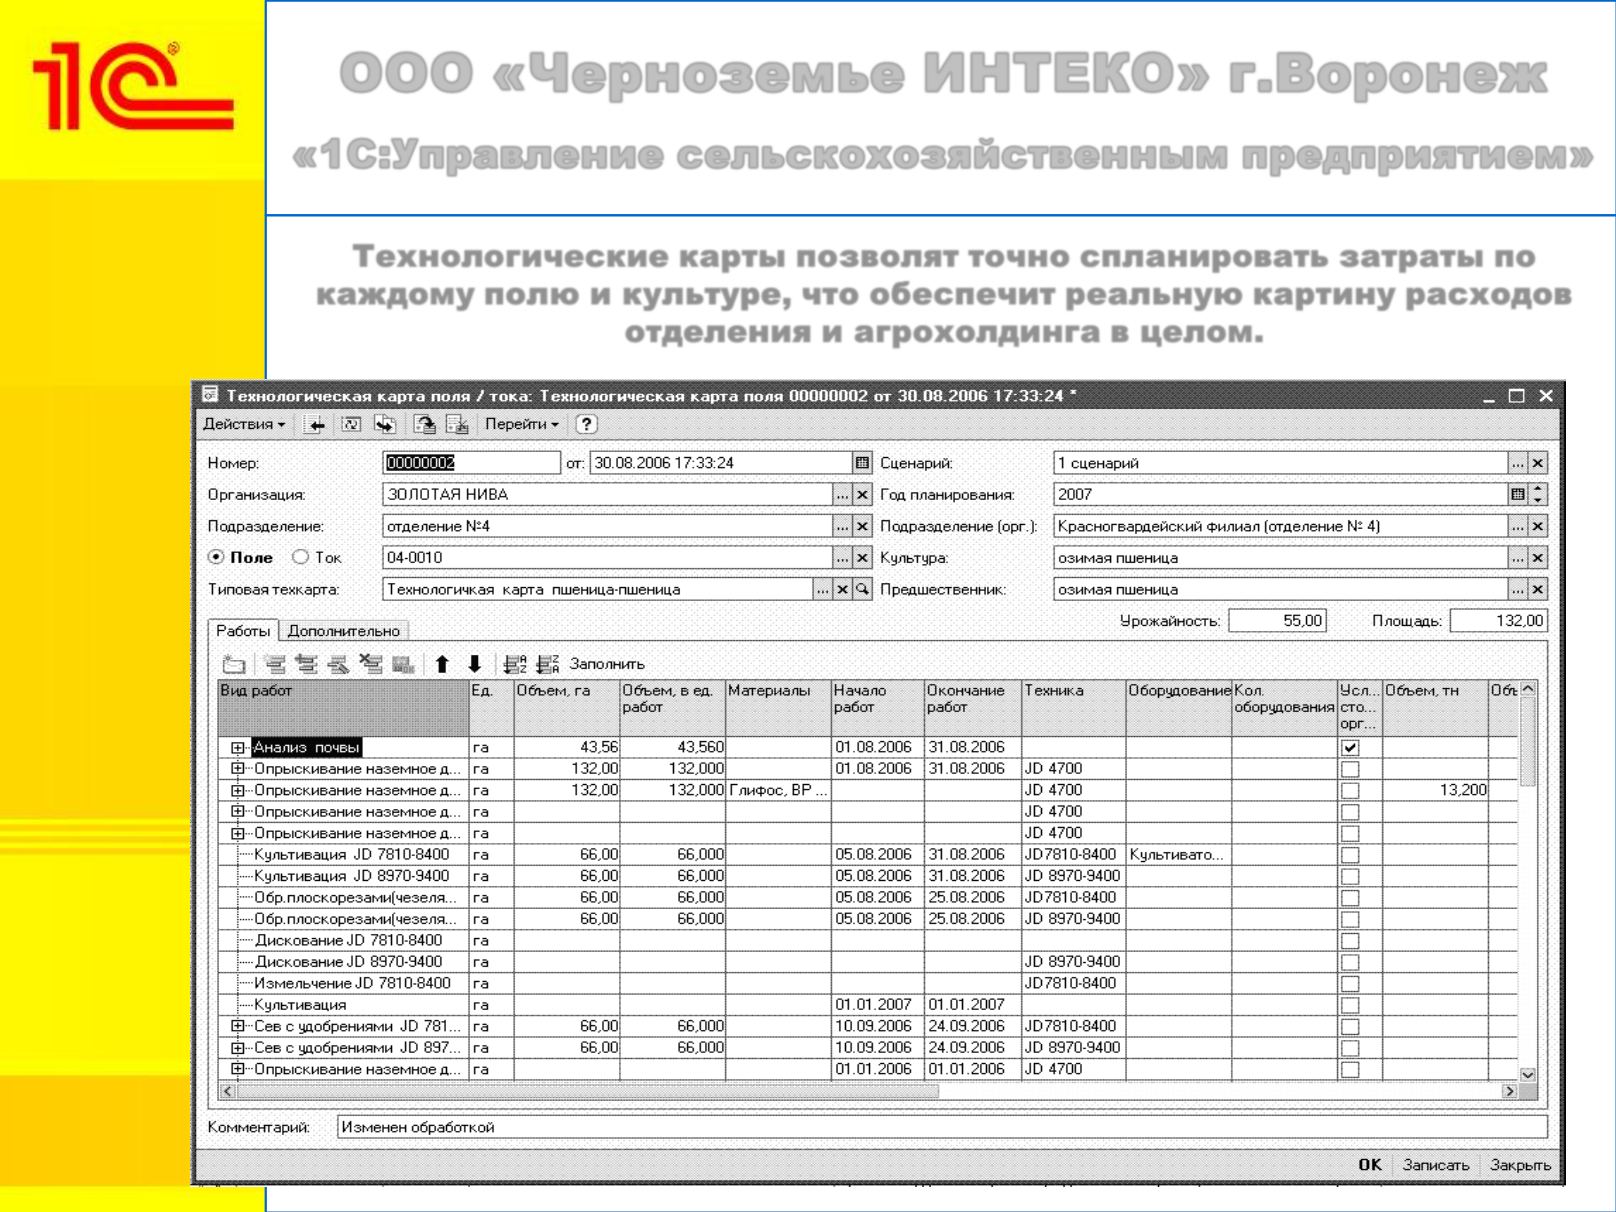Click ellipsis button for Подразделение (орг.) field

point(1518,526)
